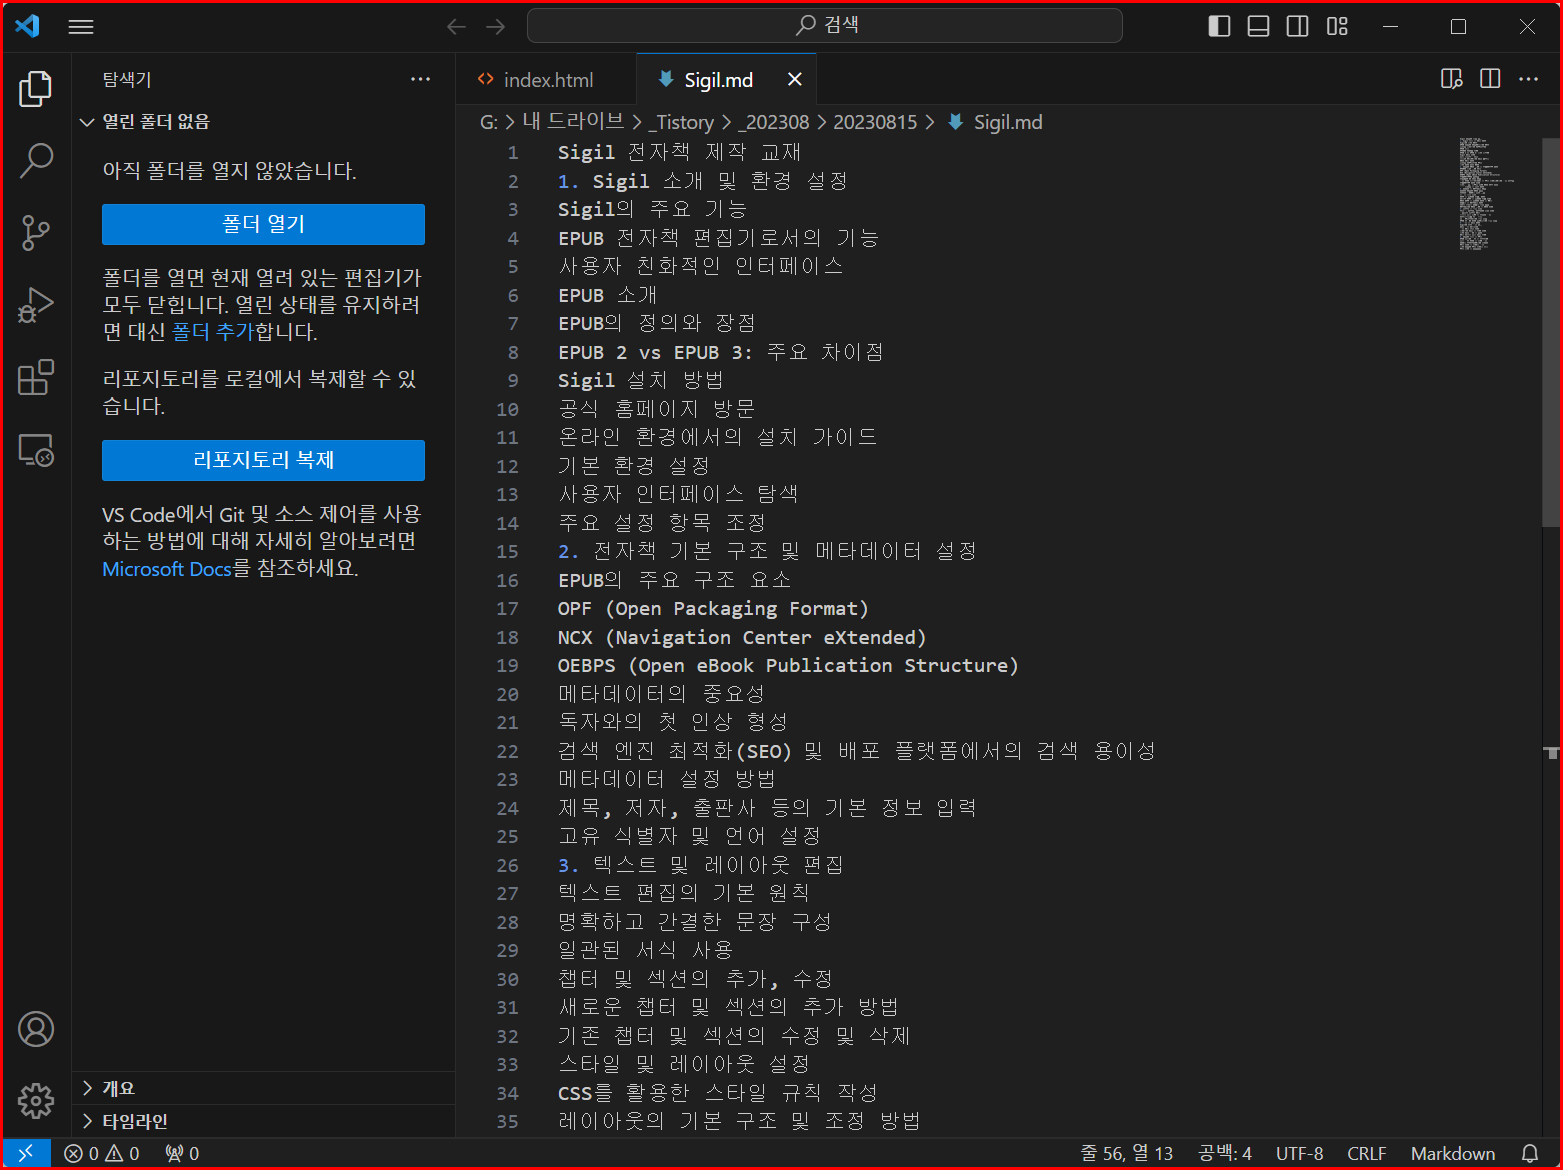The width and height of the screenshot is (1563, 1170).
Task: Click the 폴더 열기 button
Action: 263,224
